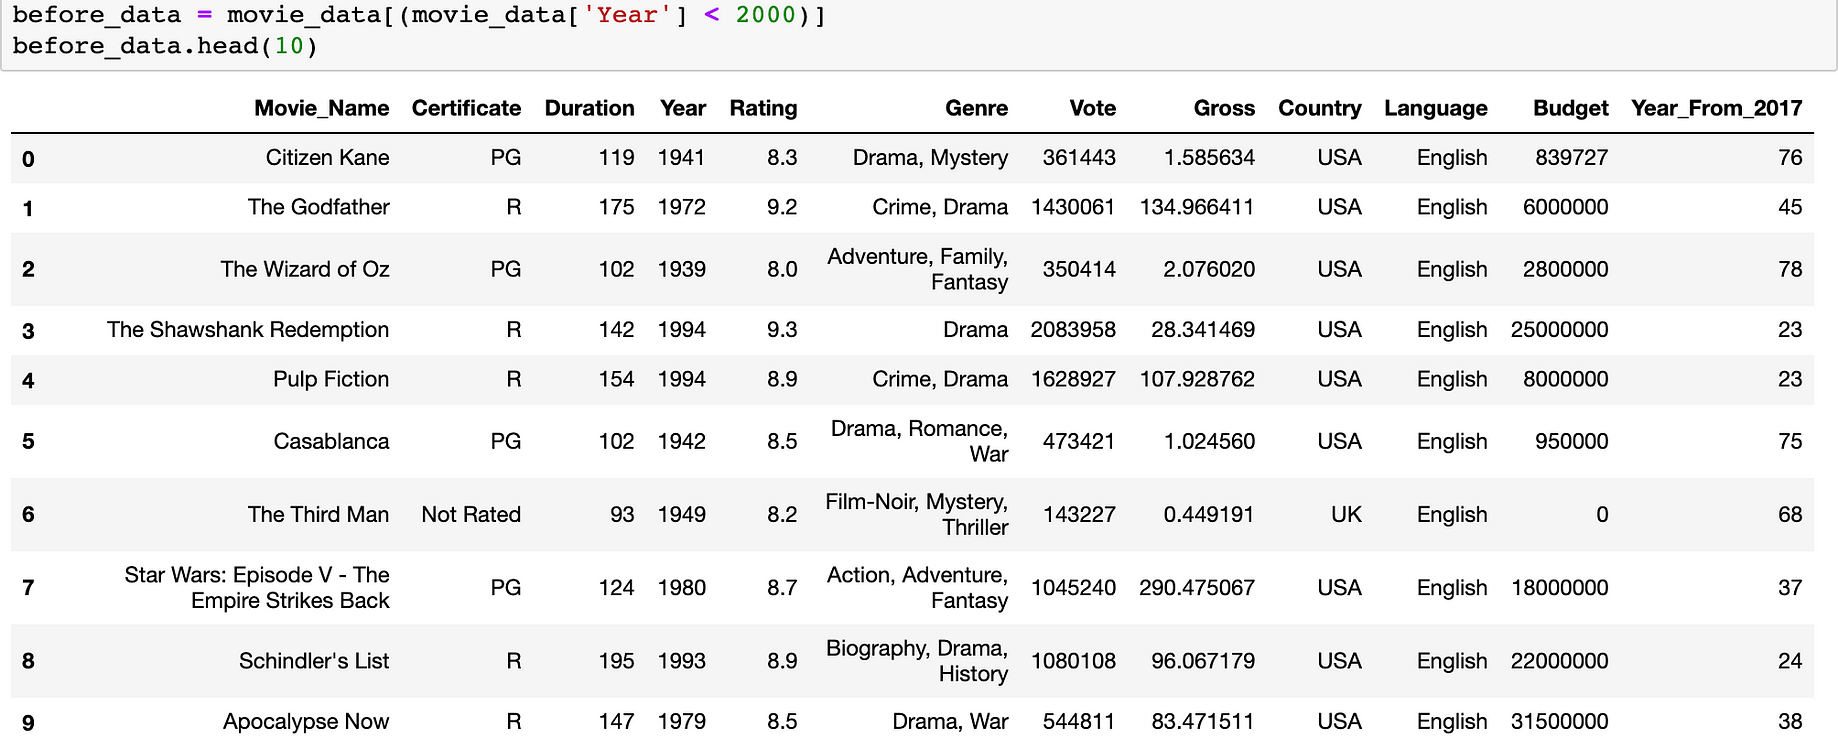This screenshot has width=1838, height=751.
Task: Click the year 1939 cell
Action: tap(682, 269)
